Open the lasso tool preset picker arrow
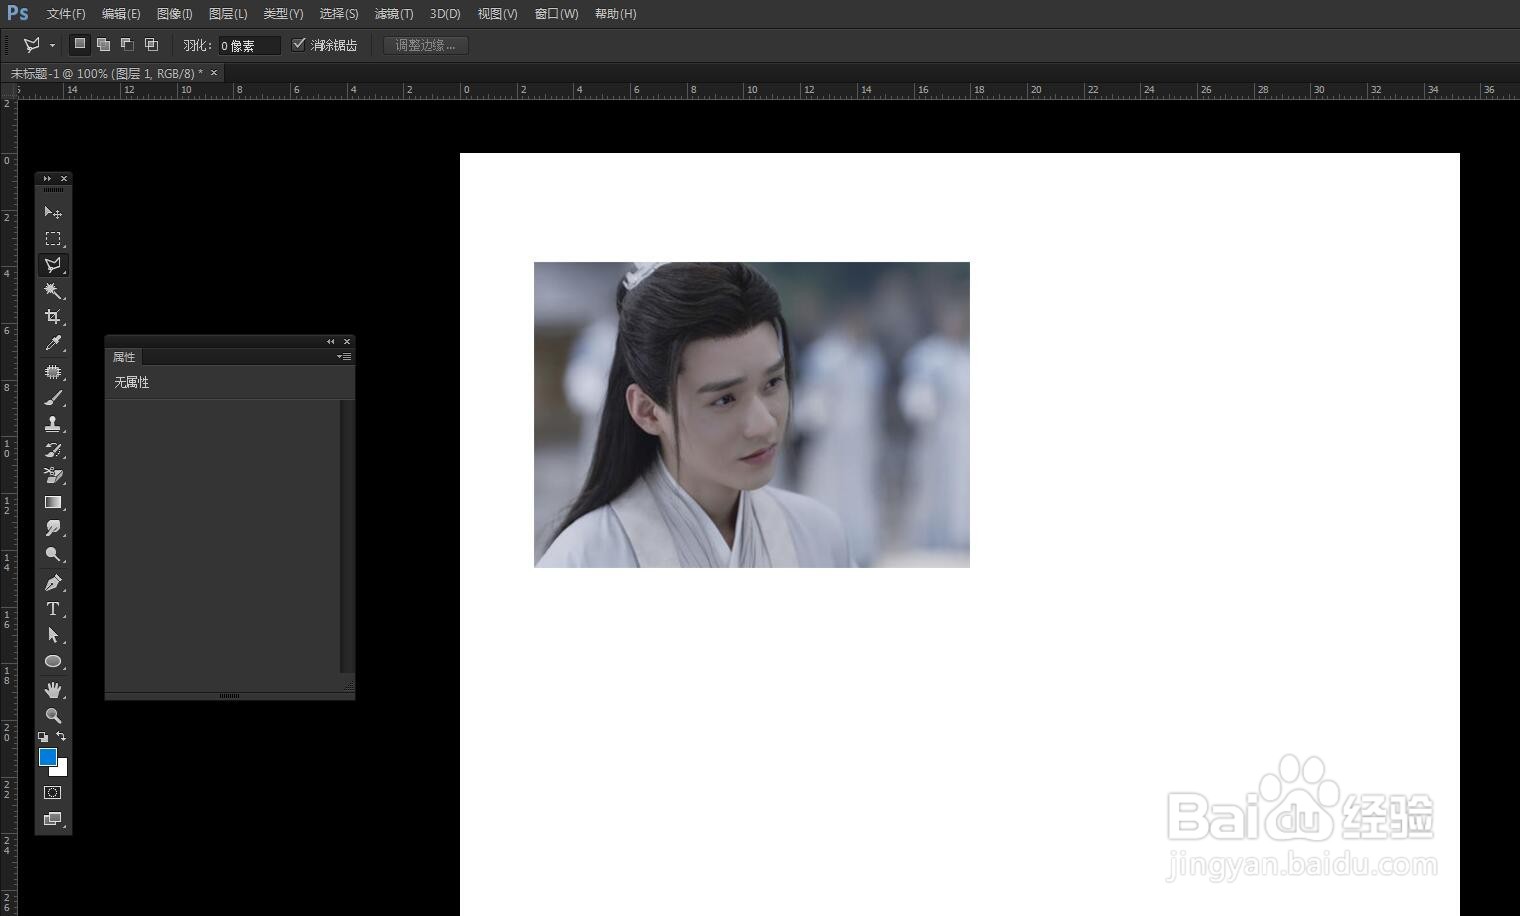This screenshot has width=1520, height=916. [x=52, y=45]
